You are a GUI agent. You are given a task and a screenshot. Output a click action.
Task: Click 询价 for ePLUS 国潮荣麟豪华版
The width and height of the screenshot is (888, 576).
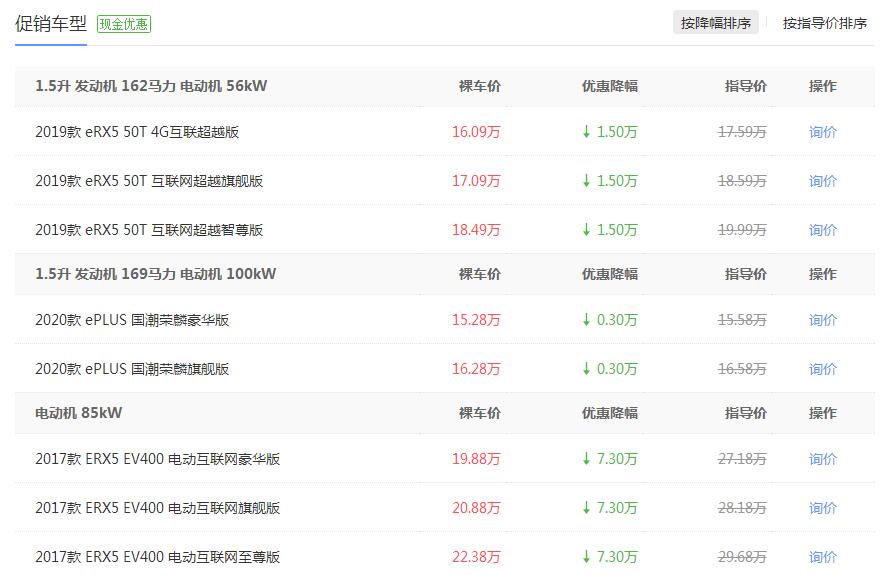pyautogui.click(x=822, y=320)
